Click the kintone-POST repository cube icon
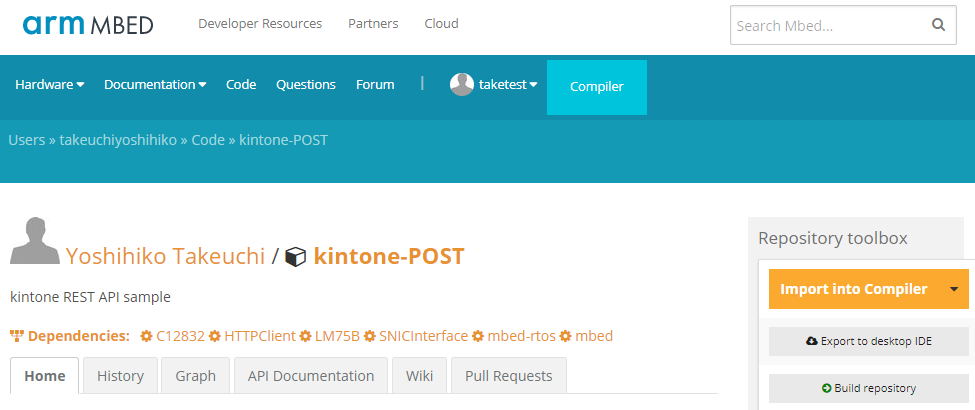The height and width of the screenshot is (410, 975). (x=295, y=257)
